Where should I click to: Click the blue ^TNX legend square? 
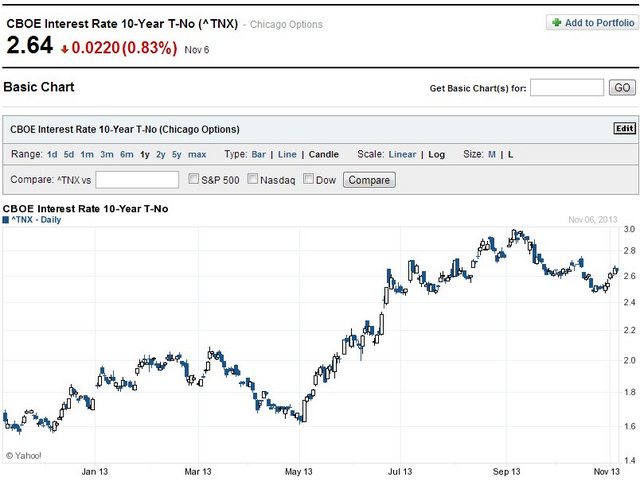point(6,220)
